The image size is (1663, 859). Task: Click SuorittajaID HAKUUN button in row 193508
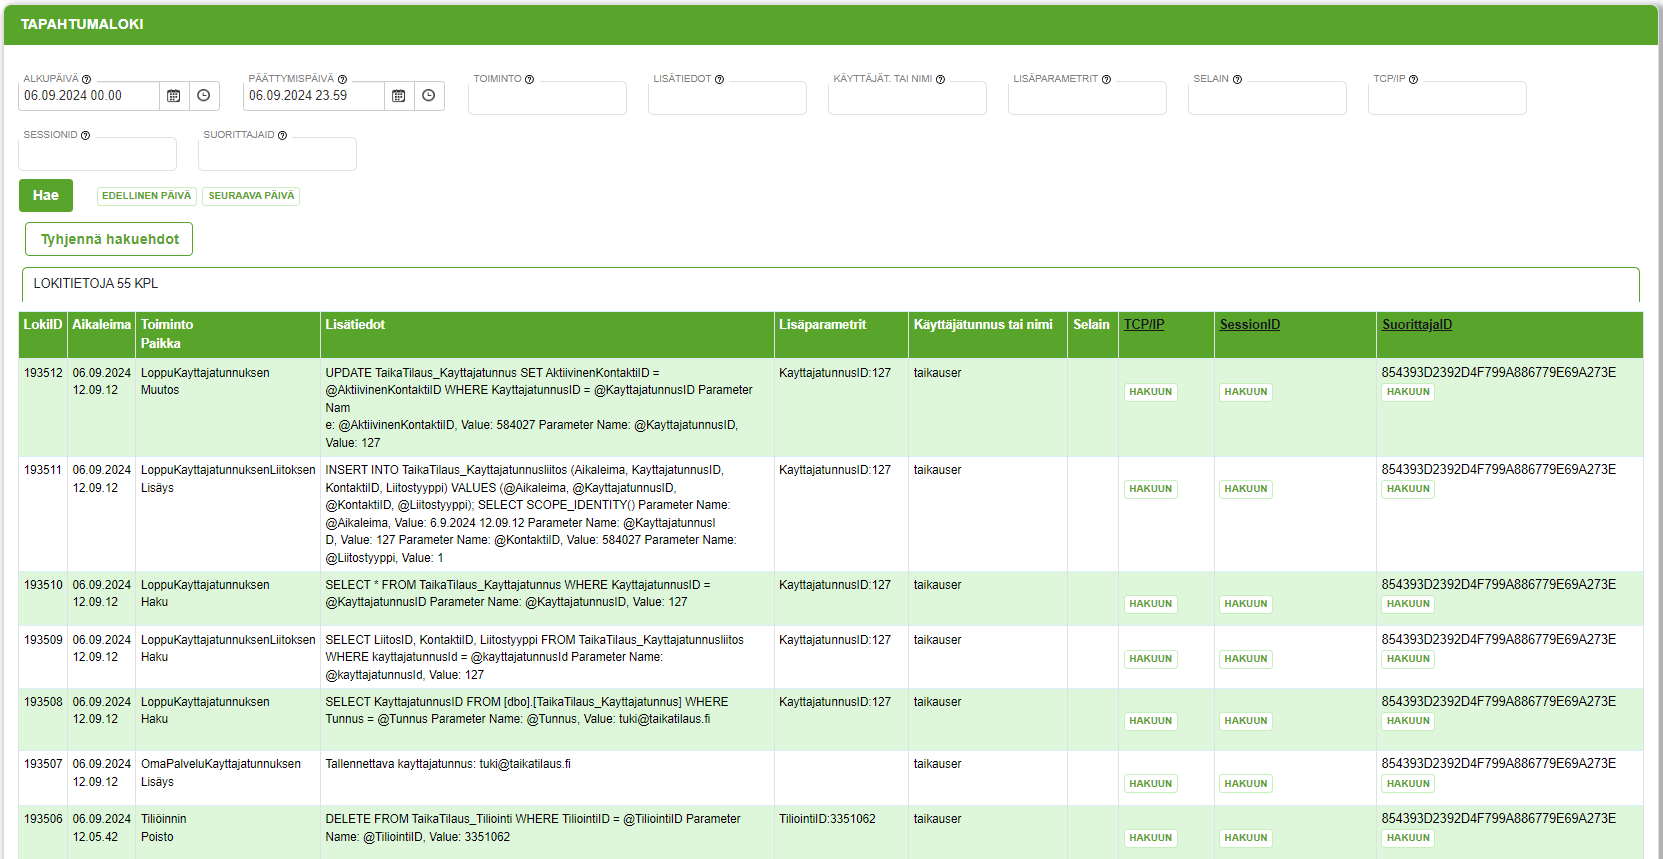click(1408, 721)
